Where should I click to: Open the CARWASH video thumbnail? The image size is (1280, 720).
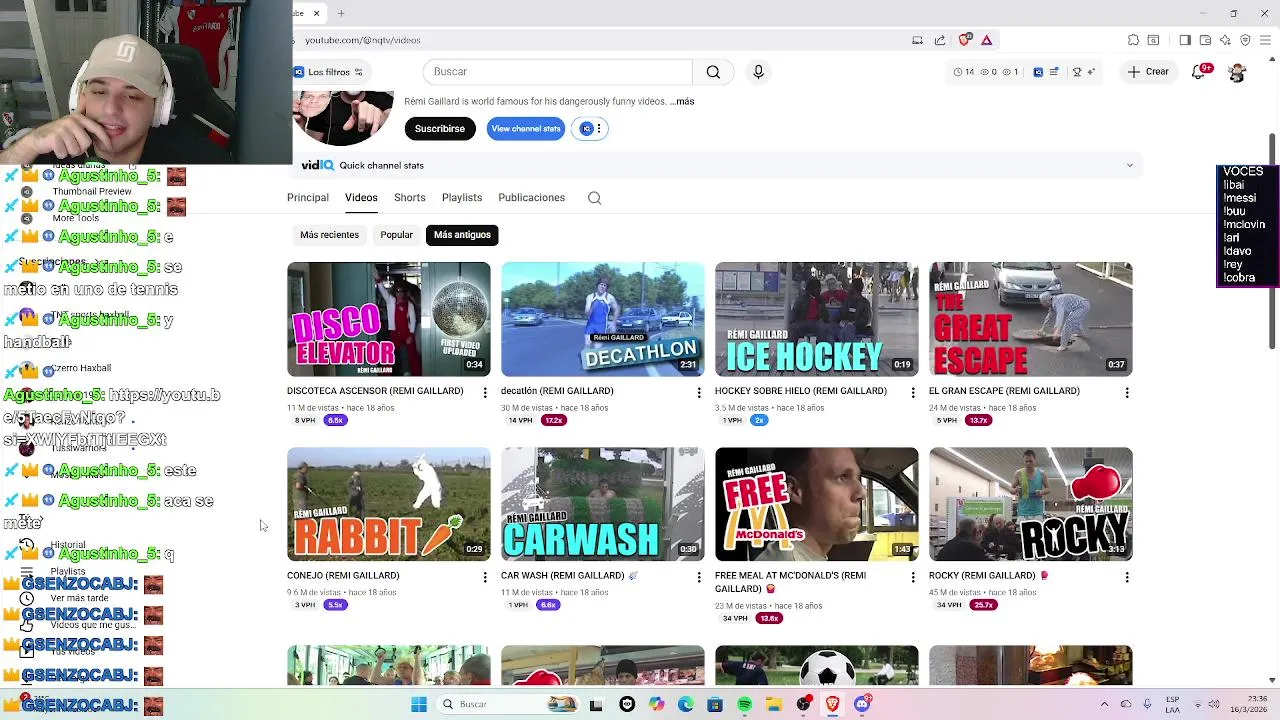[603, 504]
